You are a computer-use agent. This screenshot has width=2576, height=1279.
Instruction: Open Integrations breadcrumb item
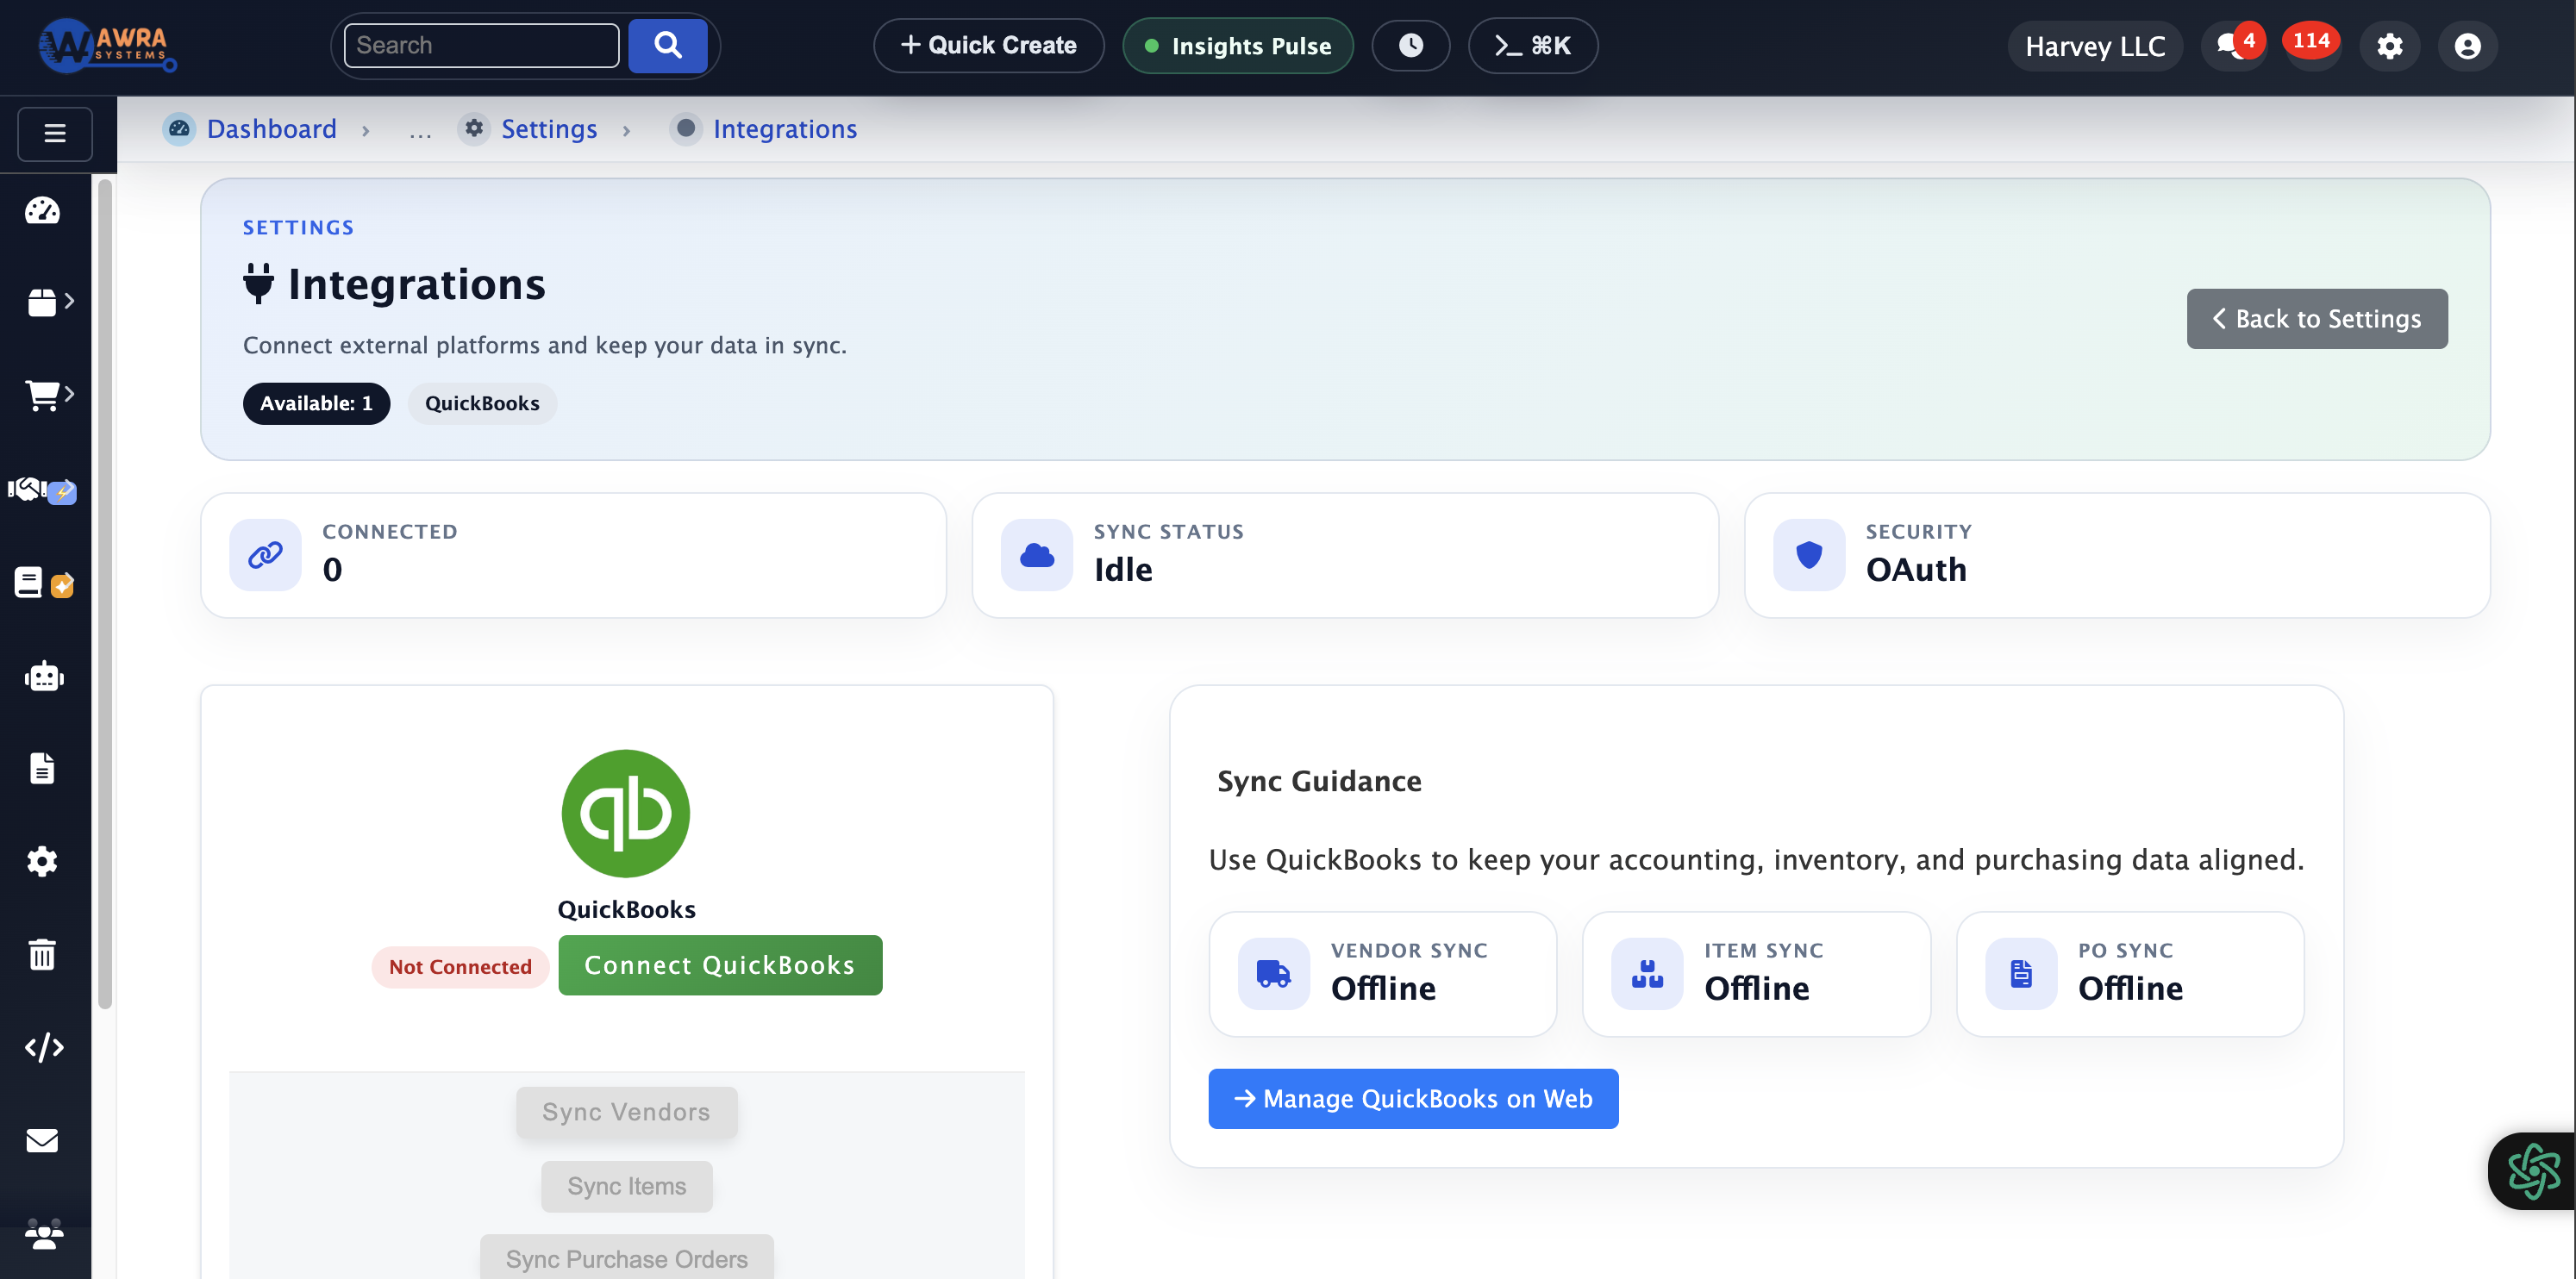(x=784, y=129)
